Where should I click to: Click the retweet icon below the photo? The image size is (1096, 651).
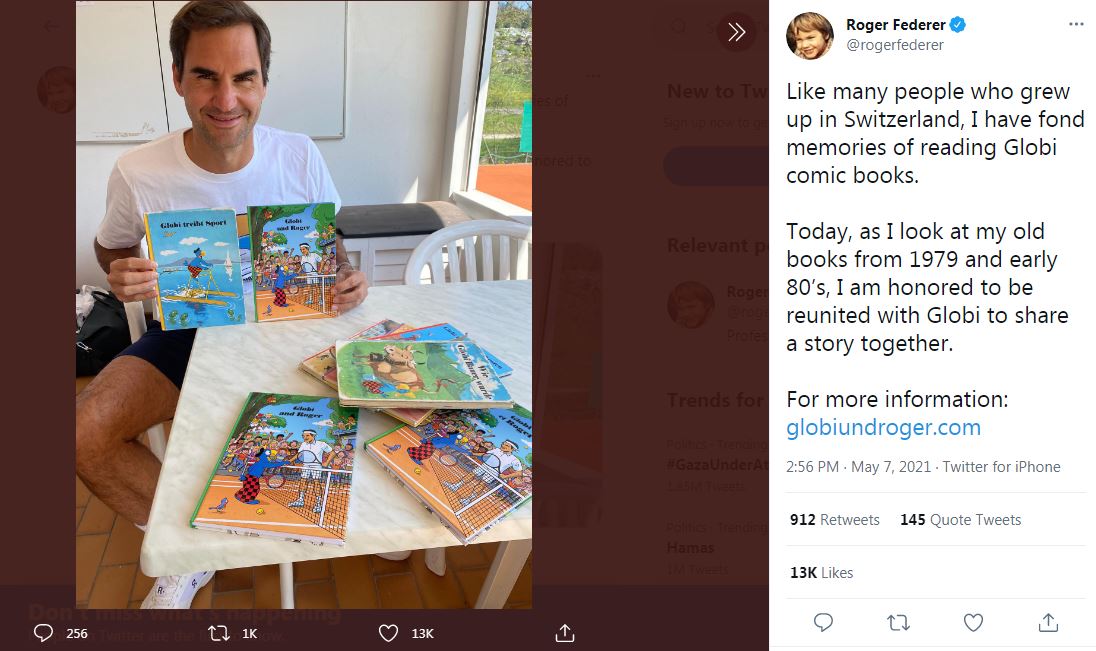[222, 633]
